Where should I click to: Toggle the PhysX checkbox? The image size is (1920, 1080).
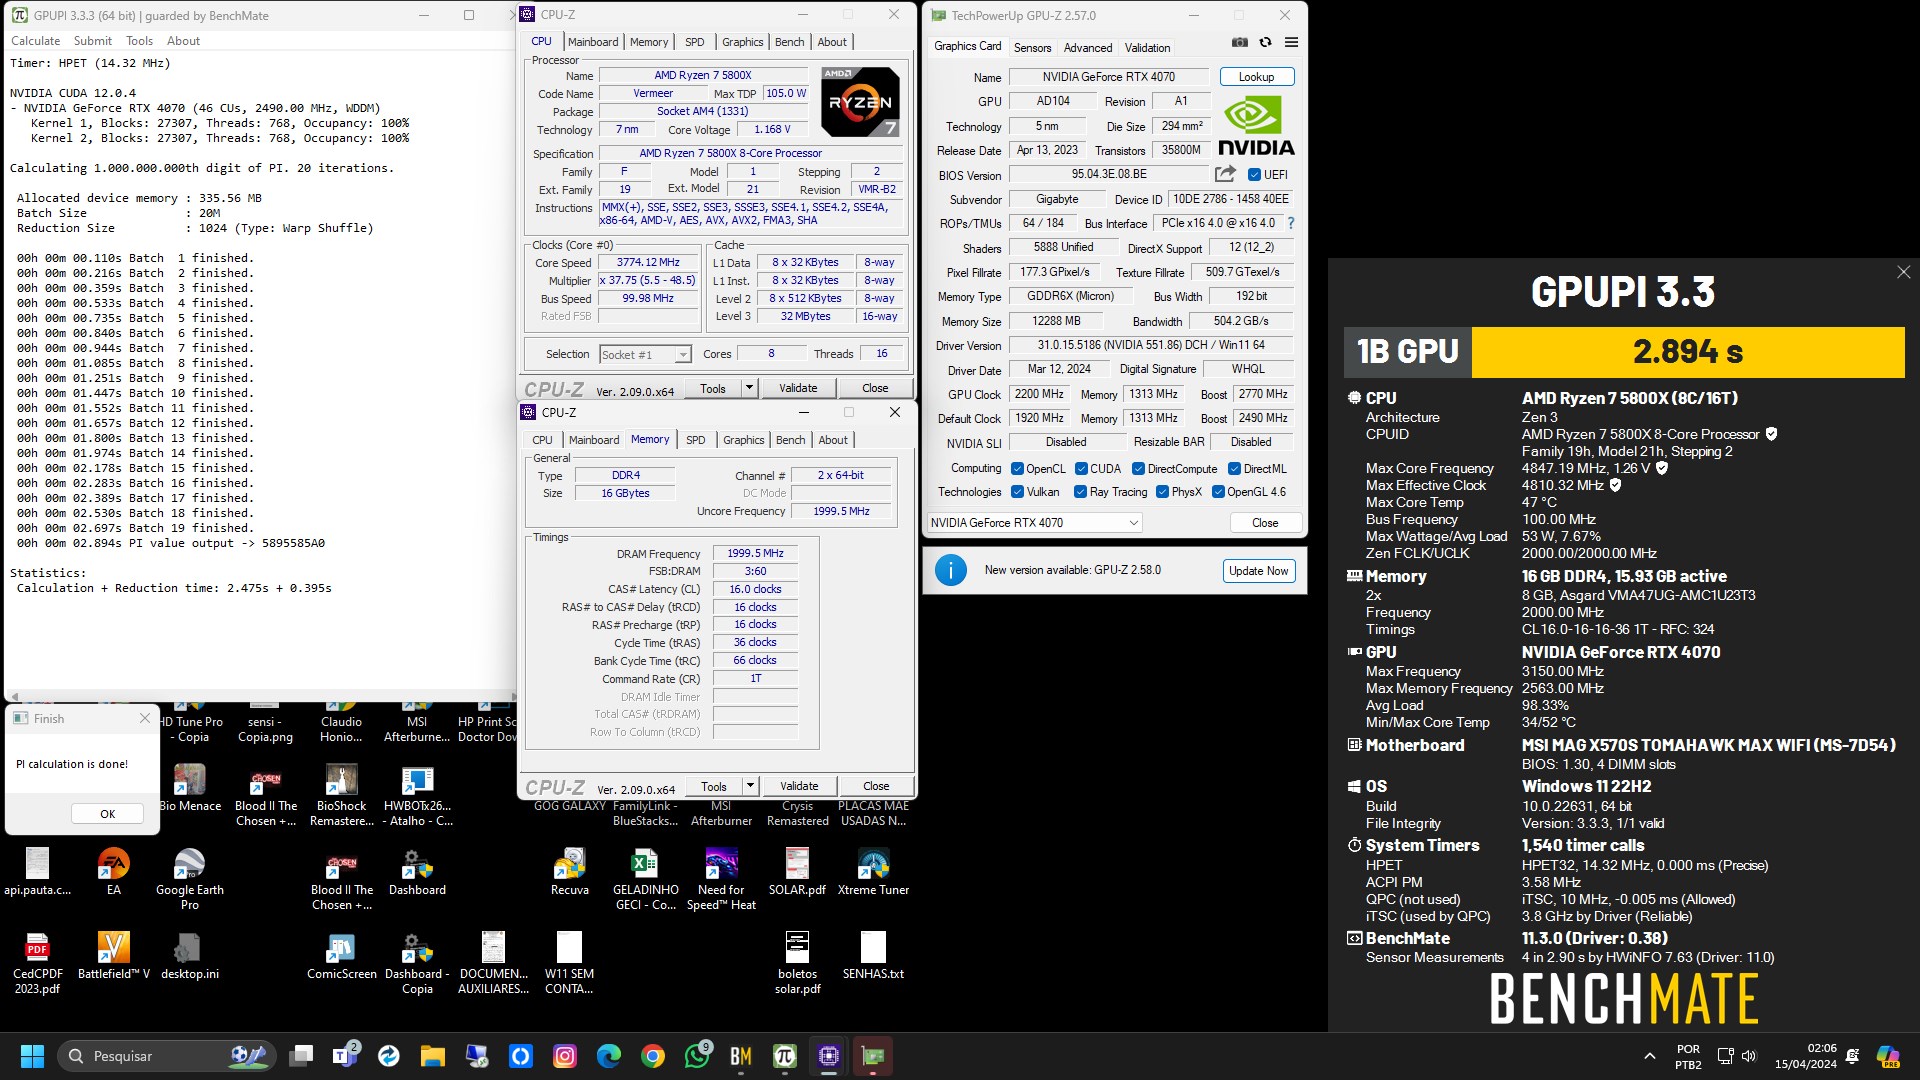point(1162,492)
